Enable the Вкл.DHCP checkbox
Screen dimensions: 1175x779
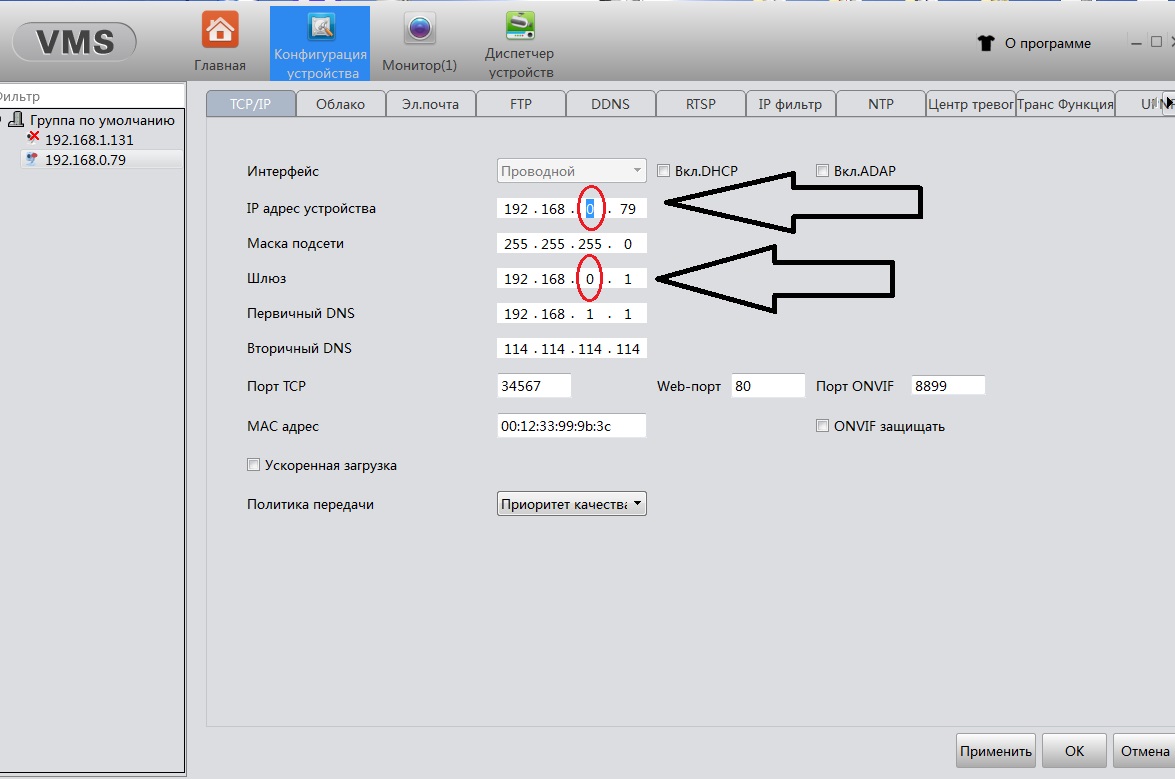pos(664,171)
